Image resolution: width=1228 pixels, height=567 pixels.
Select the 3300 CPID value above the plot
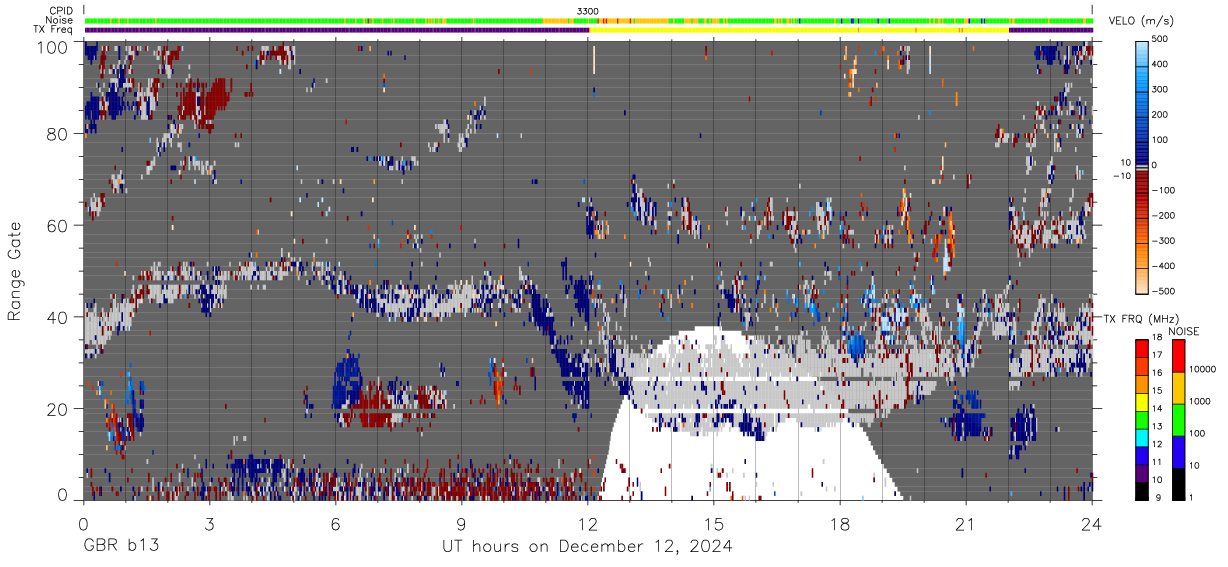588,11
